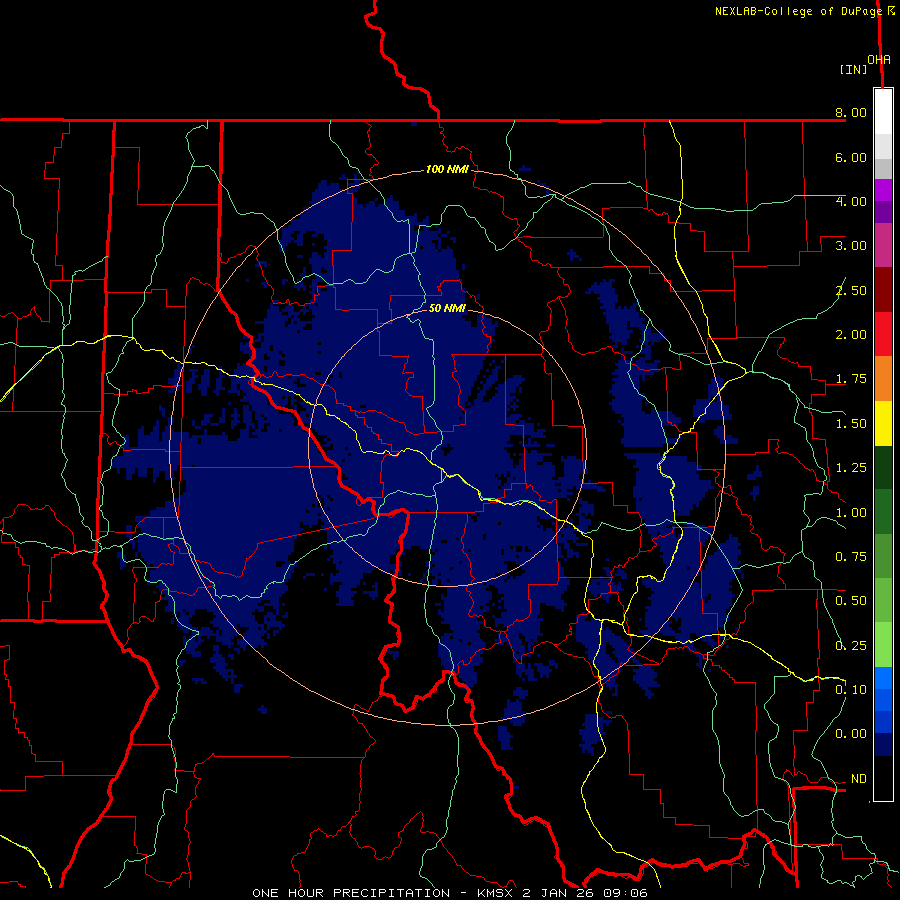900x900 pixels.
Task: Pick the pink legend swatch beside 3.00
Action: click(x=883, y=246)
